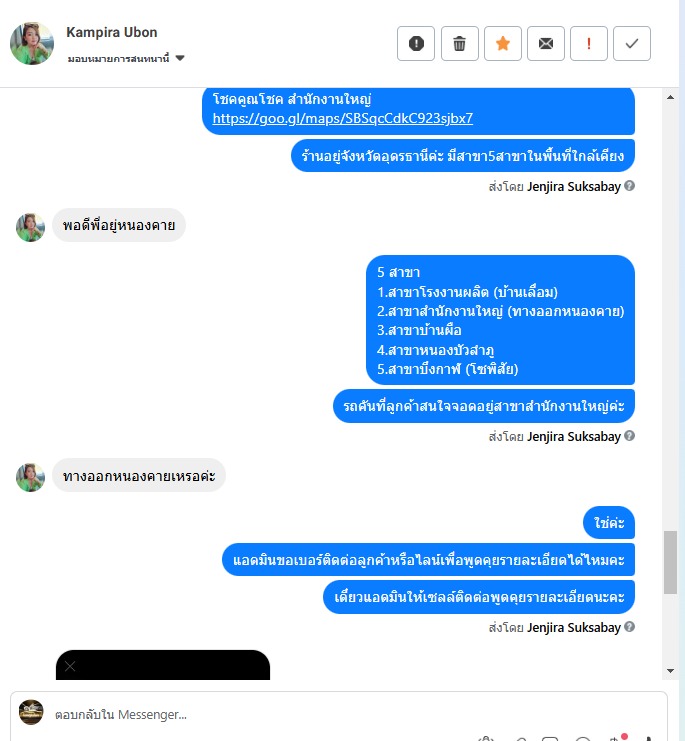Click the scroll up arrow of the chat
685x741 pixels.
(670, 97)
